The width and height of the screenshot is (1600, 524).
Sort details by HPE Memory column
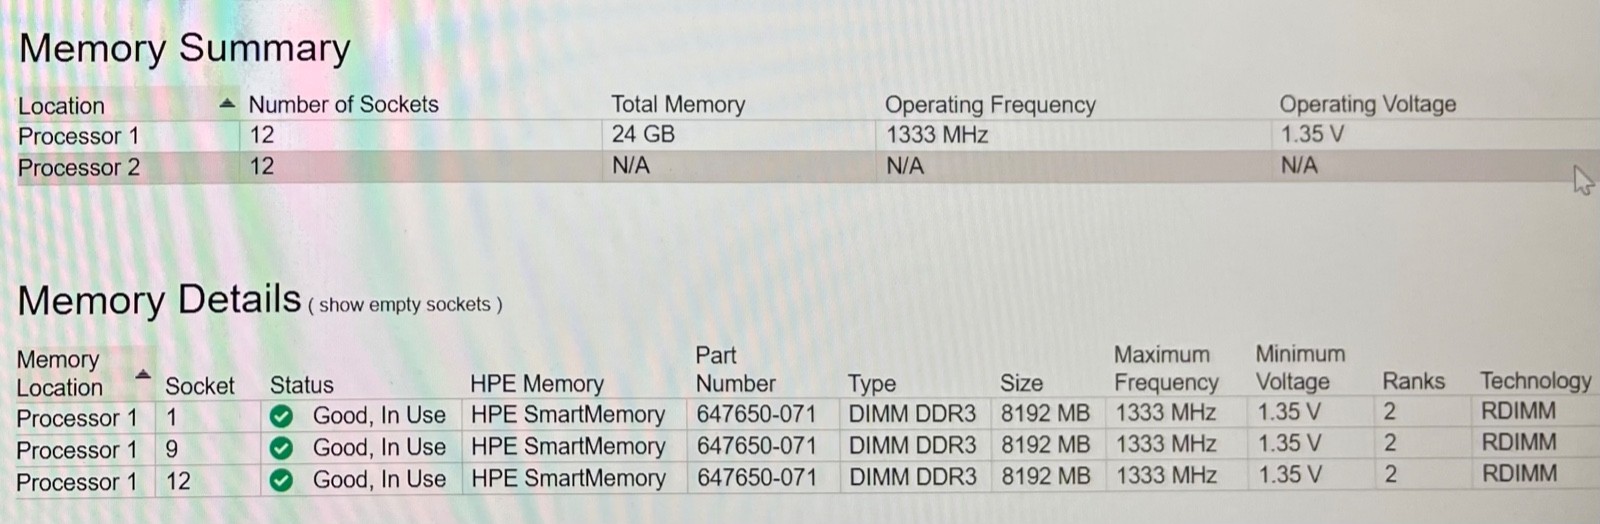[x=536, y=384]
